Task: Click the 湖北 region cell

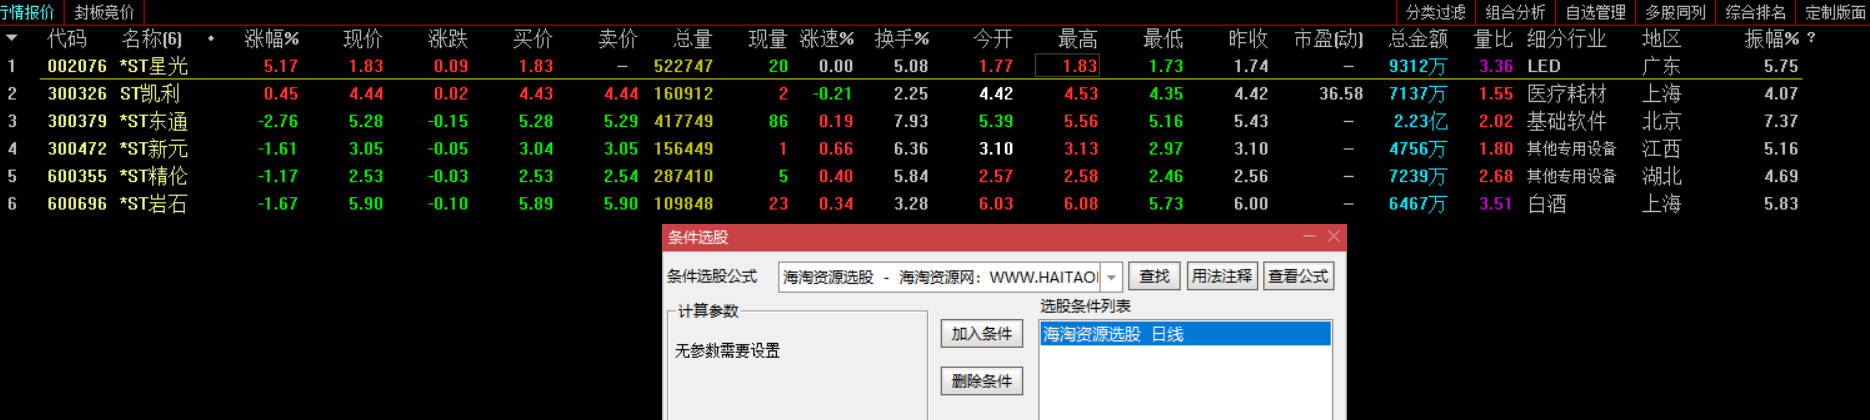Action: (1661, 176)
